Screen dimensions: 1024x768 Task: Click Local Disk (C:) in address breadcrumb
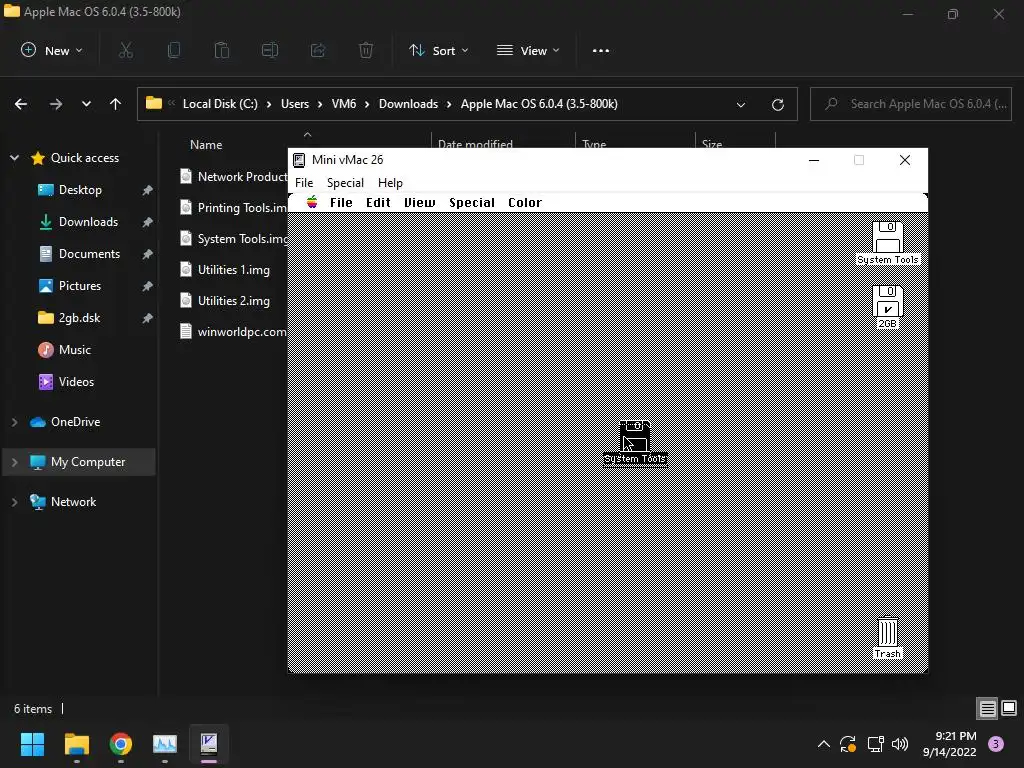(x=220, y=104)
